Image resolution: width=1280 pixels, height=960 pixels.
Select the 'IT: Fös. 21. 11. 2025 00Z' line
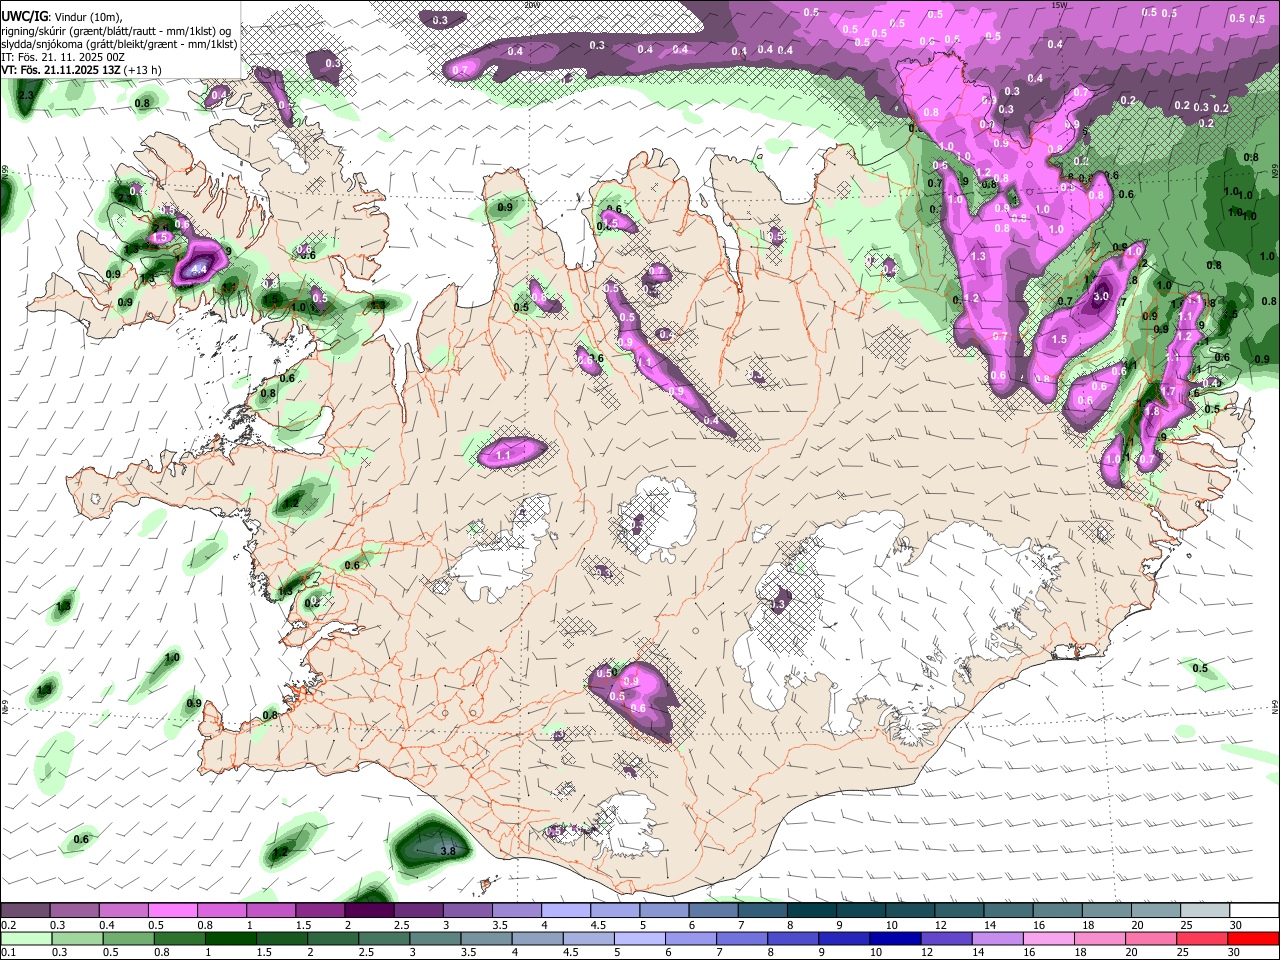pos(63,57)
